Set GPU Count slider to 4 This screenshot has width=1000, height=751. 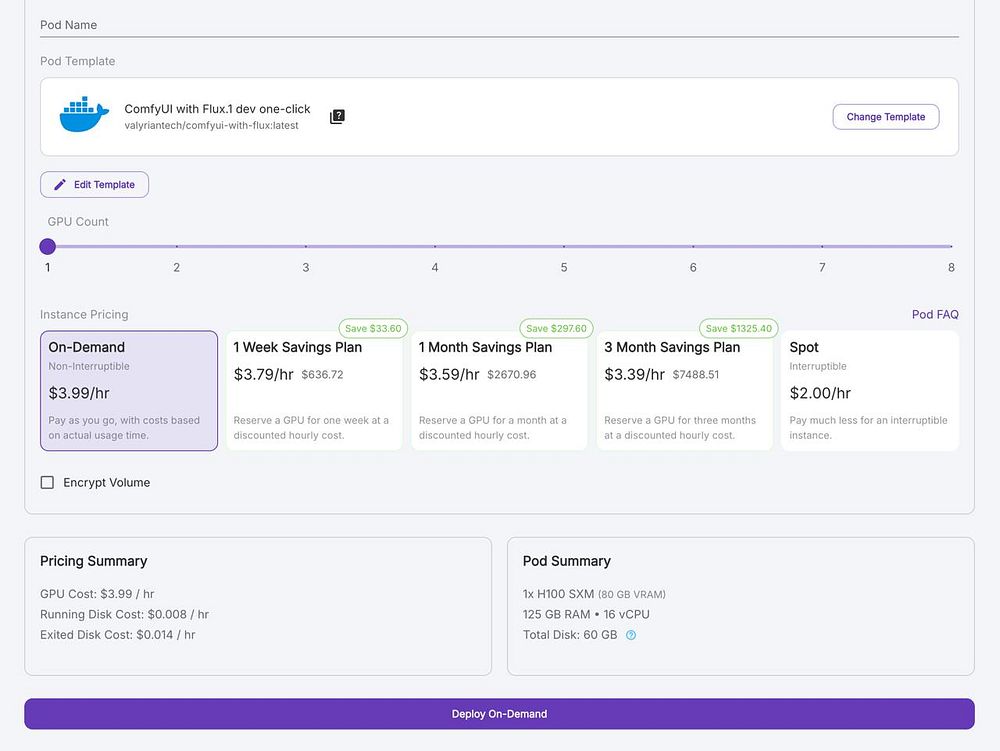click(435, 246)
